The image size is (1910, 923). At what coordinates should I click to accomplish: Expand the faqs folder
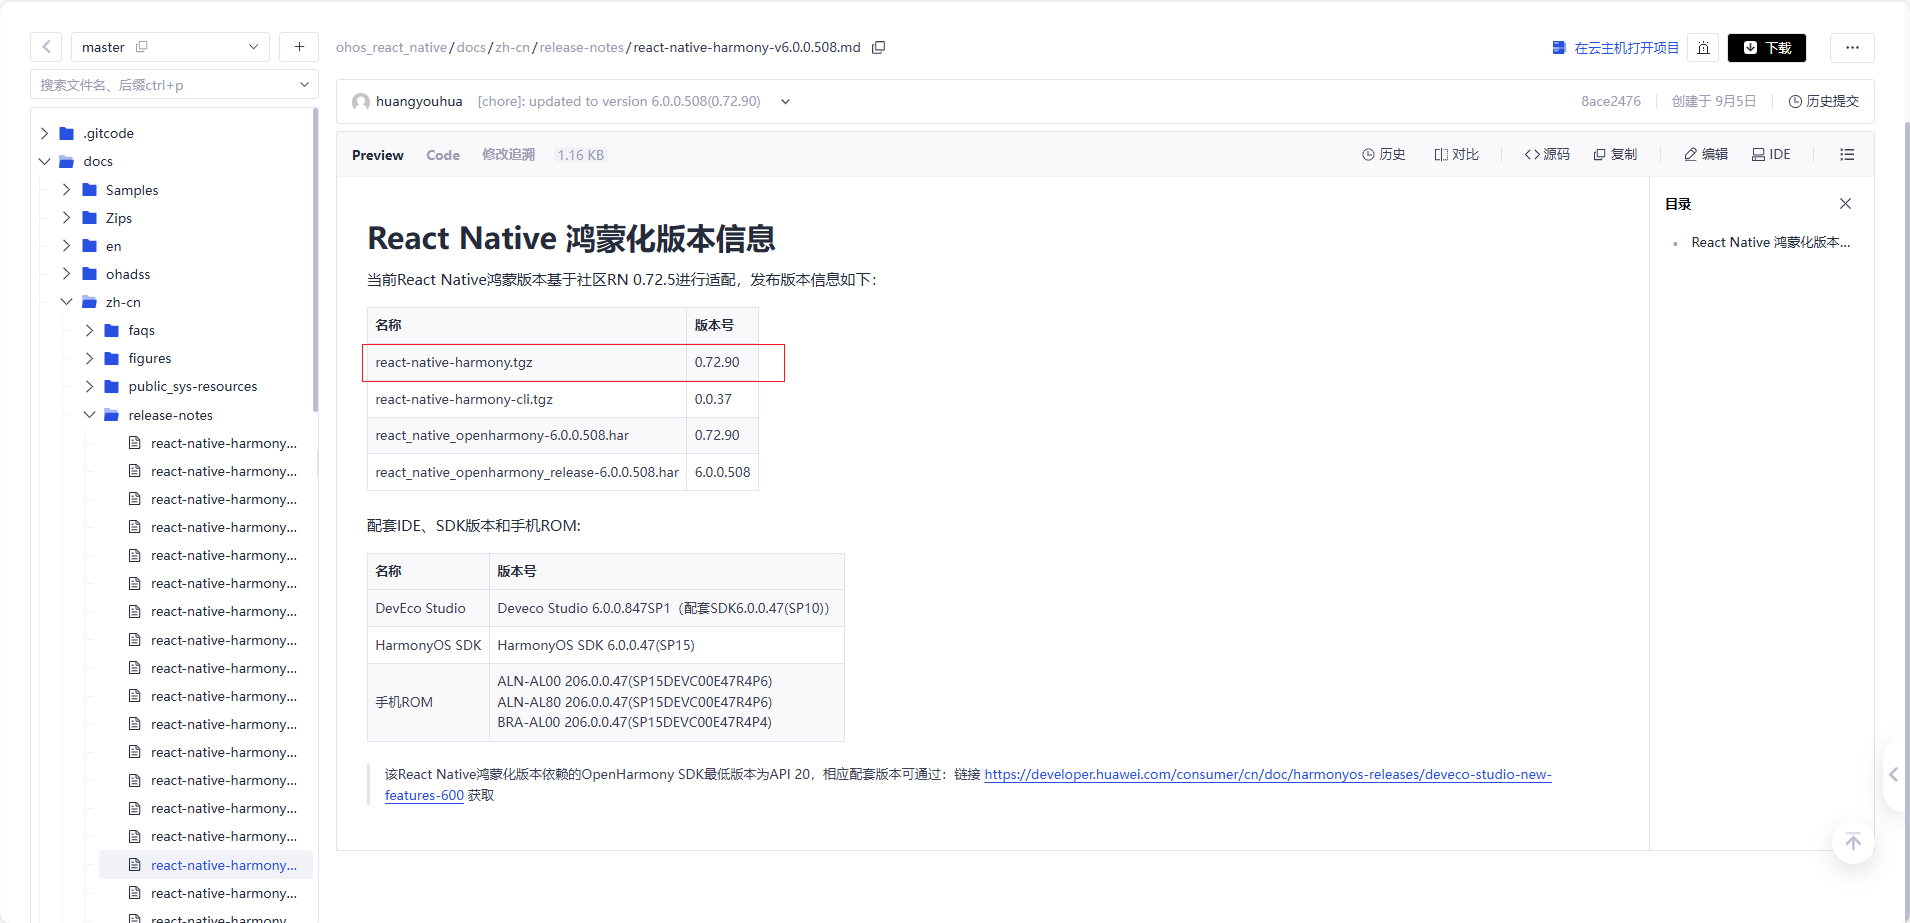tap(89, 330)
